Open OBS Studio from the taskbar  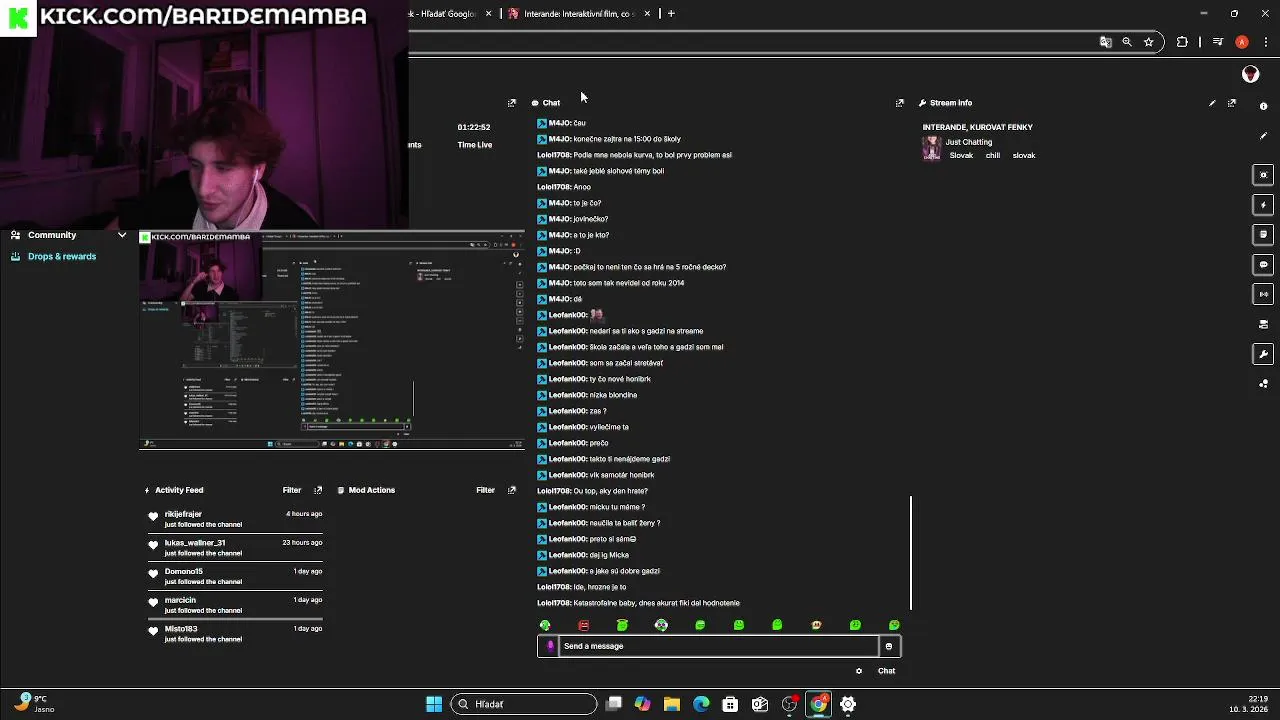pyautogui.click(x=789, y=704)
